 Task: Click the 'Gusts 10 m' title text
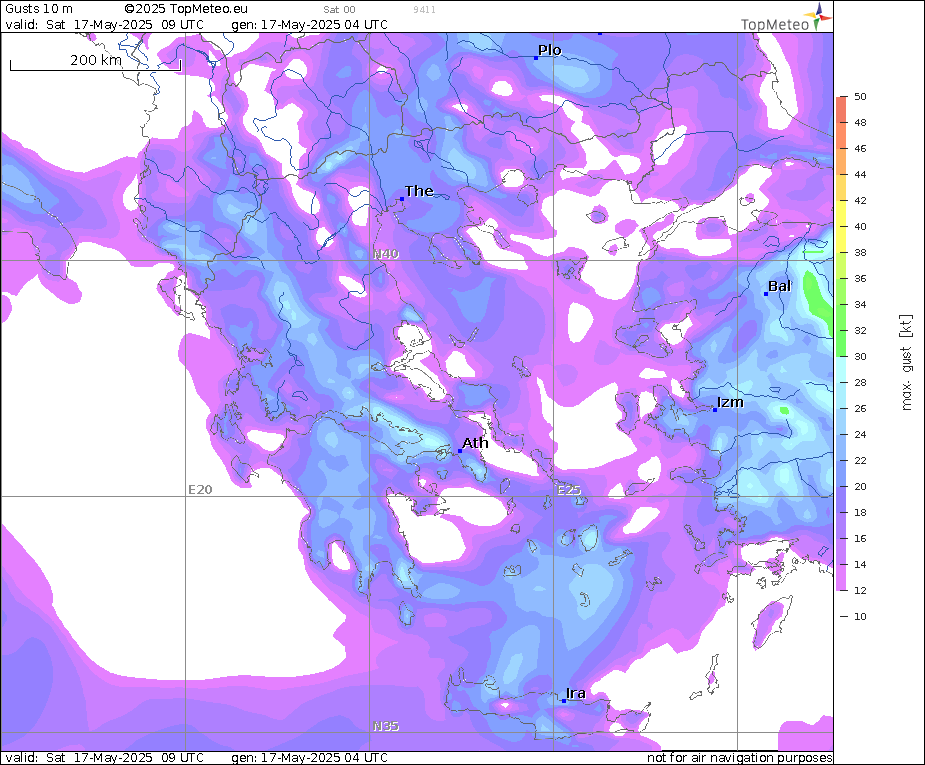click(x=39, y=9)
